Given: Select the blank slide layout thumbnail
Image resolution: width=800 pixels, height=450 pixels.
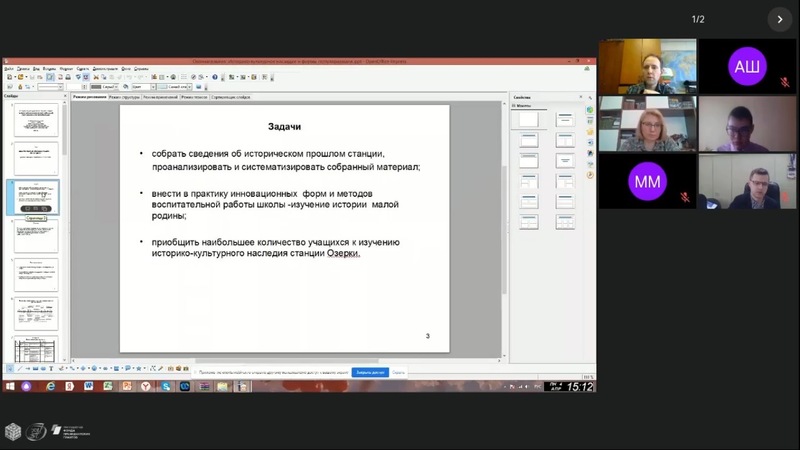Looking at the screenshot, I should pos(528,120).
